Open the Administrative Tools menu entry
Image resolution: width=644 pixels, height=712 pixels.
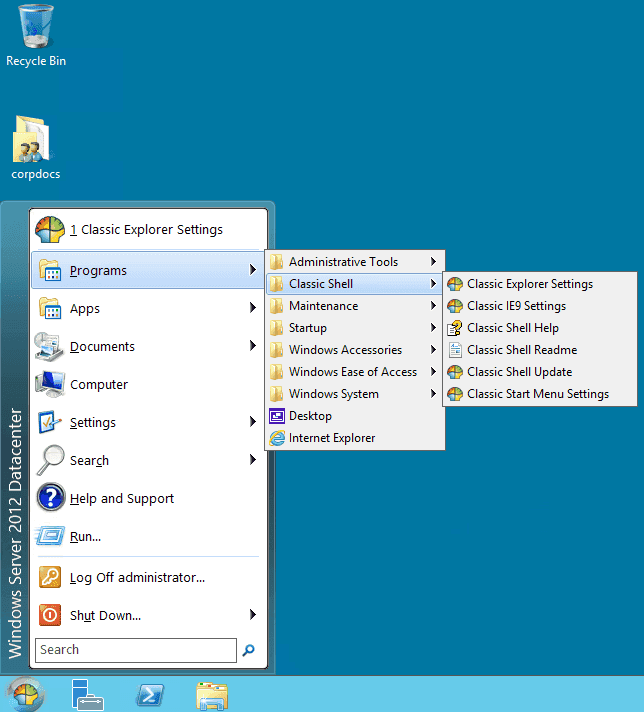click(355, 262)
